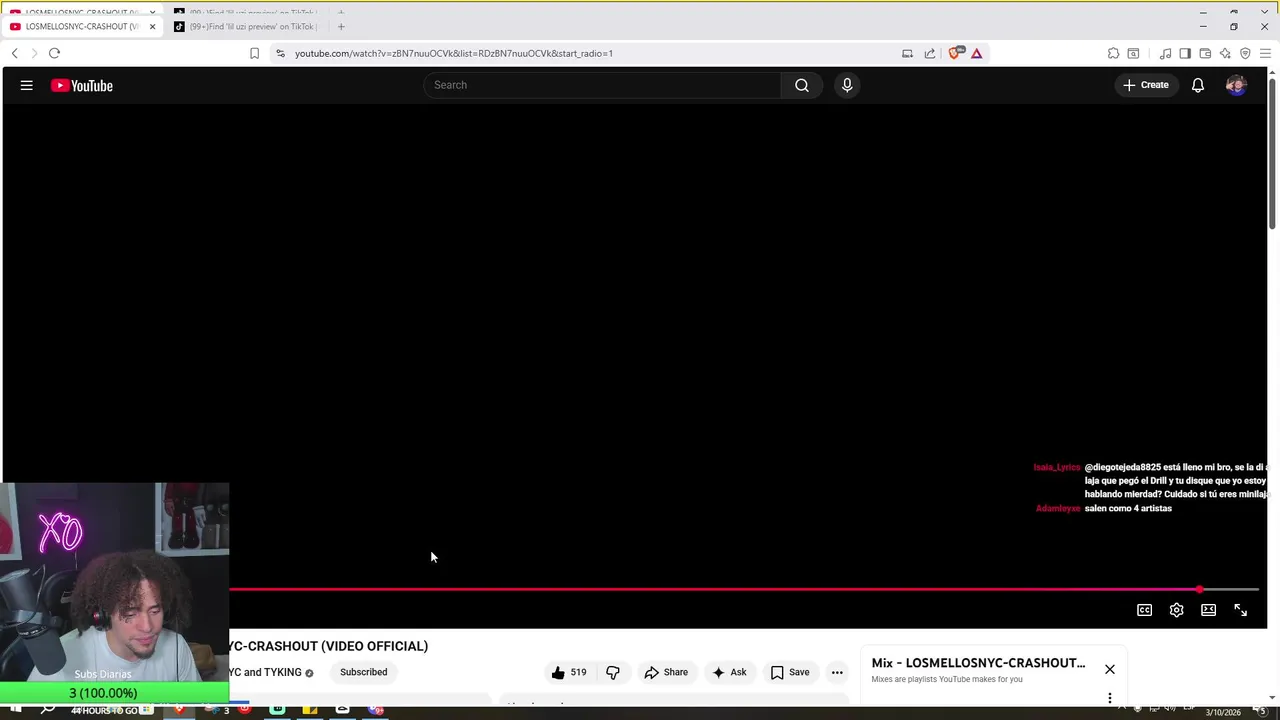Open account avatar menu

tap(1236, 86)
